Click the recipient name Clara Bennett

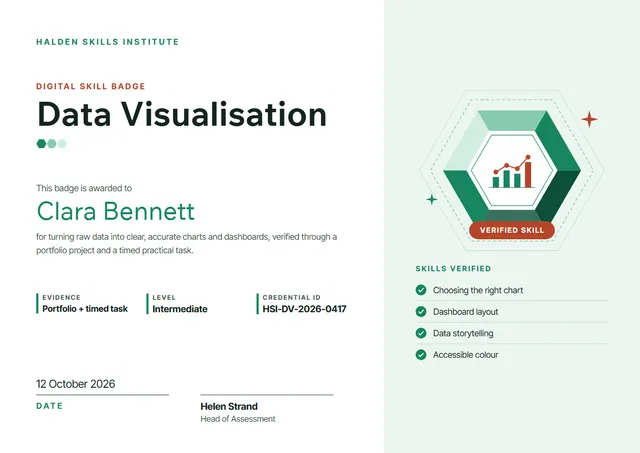click(x=116, y=211)
